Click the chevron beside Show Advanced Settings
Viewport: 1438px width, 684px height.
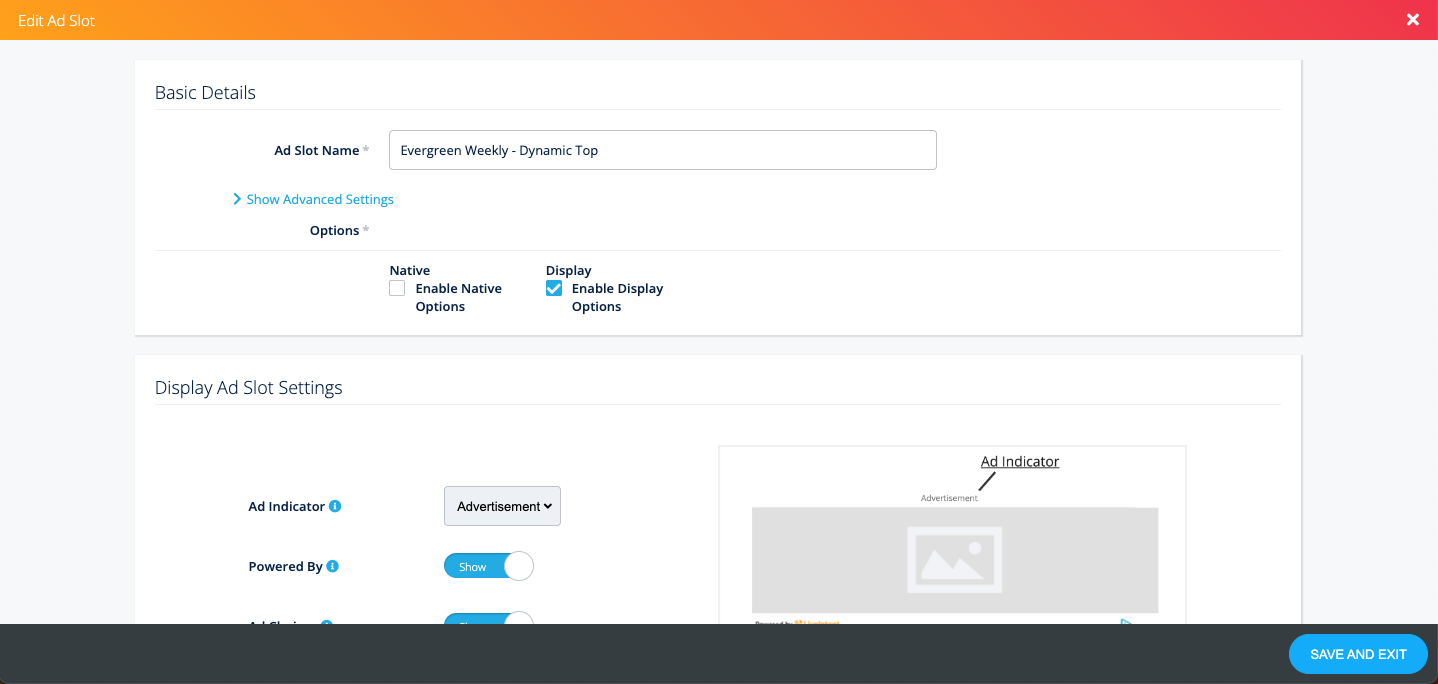[237, 199]
